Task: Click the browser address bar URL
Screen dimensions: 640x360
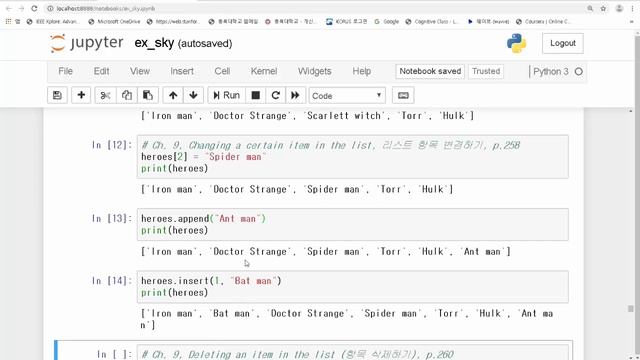Action: click(106, 9)
